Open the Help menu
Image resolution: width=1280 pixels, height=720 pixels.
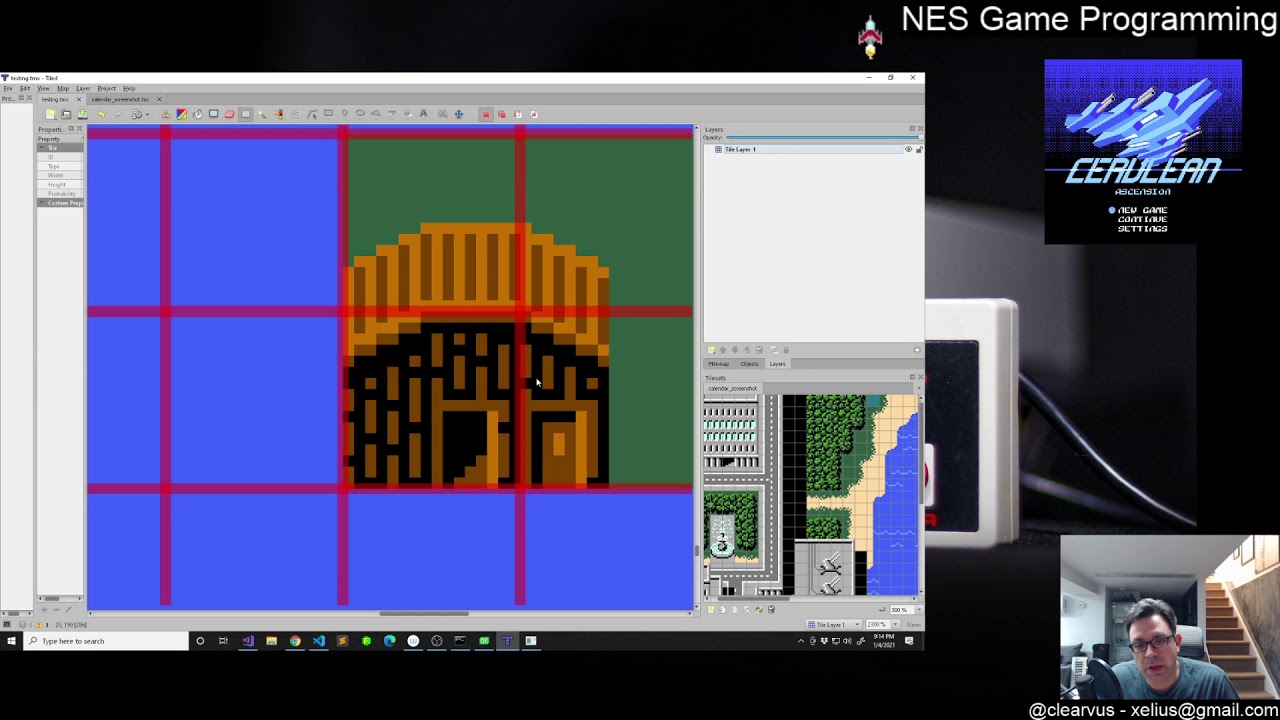tap(129, 88)
